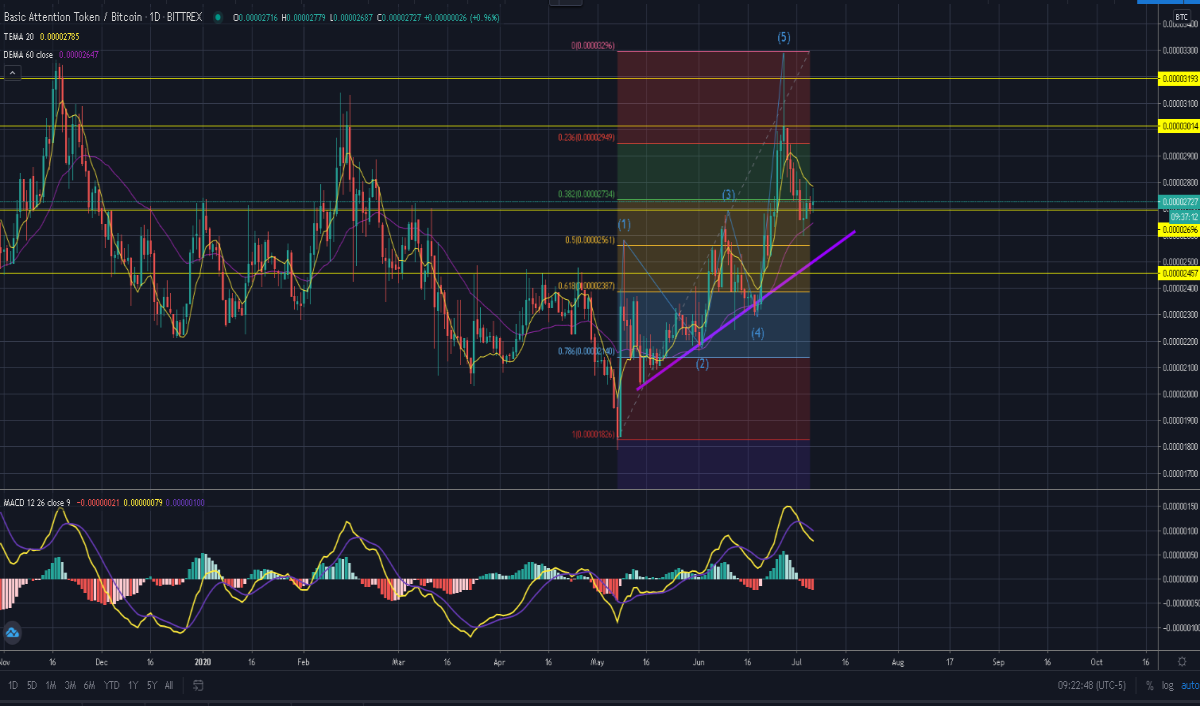Viewport: 1200px width, 706px height.
Task: Click the Go to date calendar icon
Action: click(198, 685)
